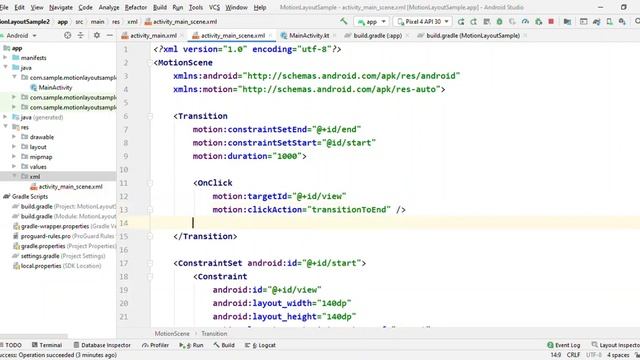
Task: Open the Terminal tool window
Action: pos(47,345)
